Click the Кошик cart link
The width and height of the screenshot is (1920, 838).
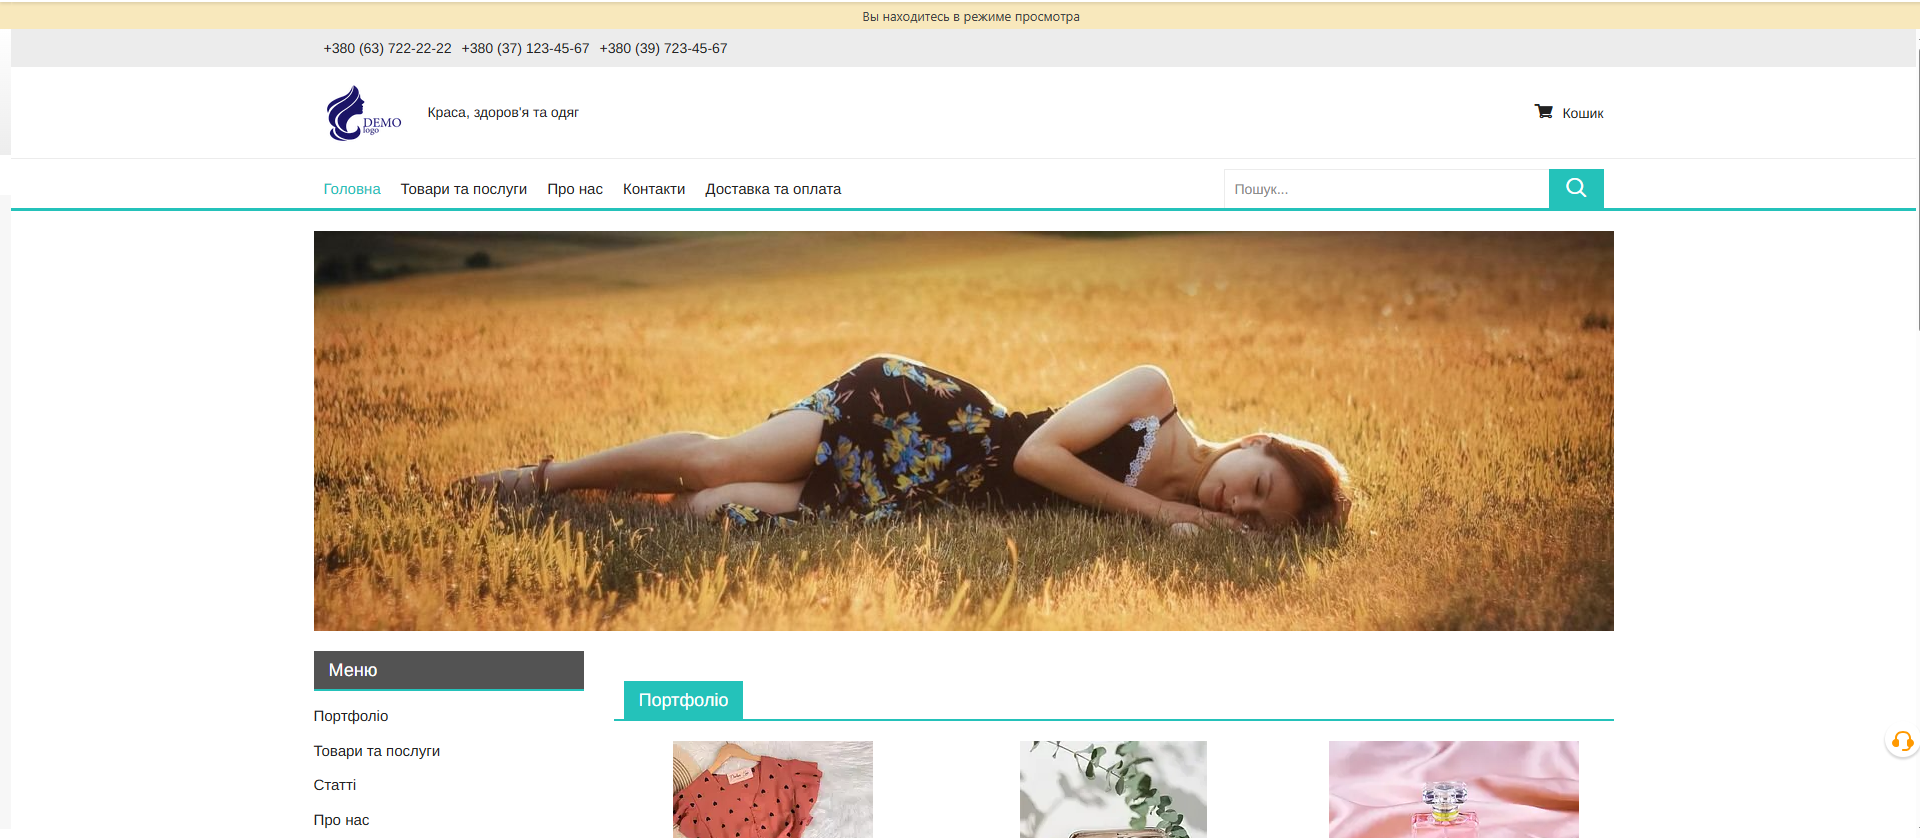coord(1582,114)
